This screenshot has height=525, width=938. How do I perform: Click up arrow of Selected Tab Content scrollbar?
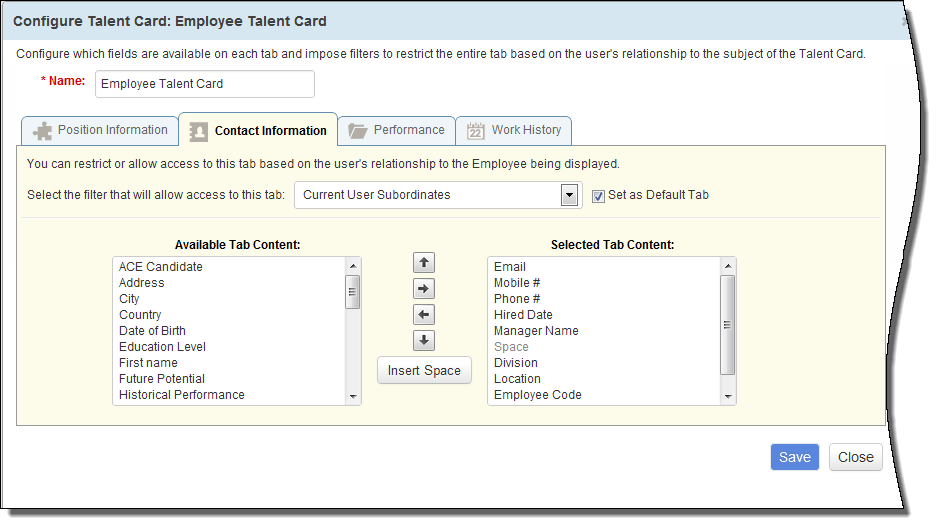pos(728,266)
